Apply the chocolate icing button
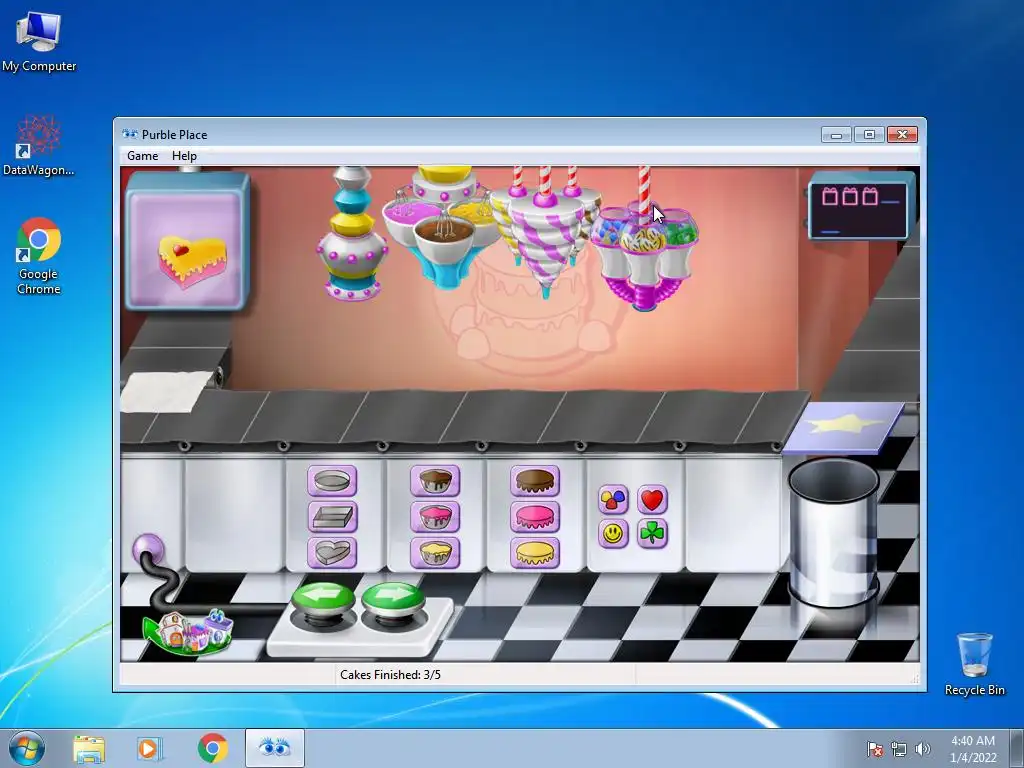 click(535, 481)
